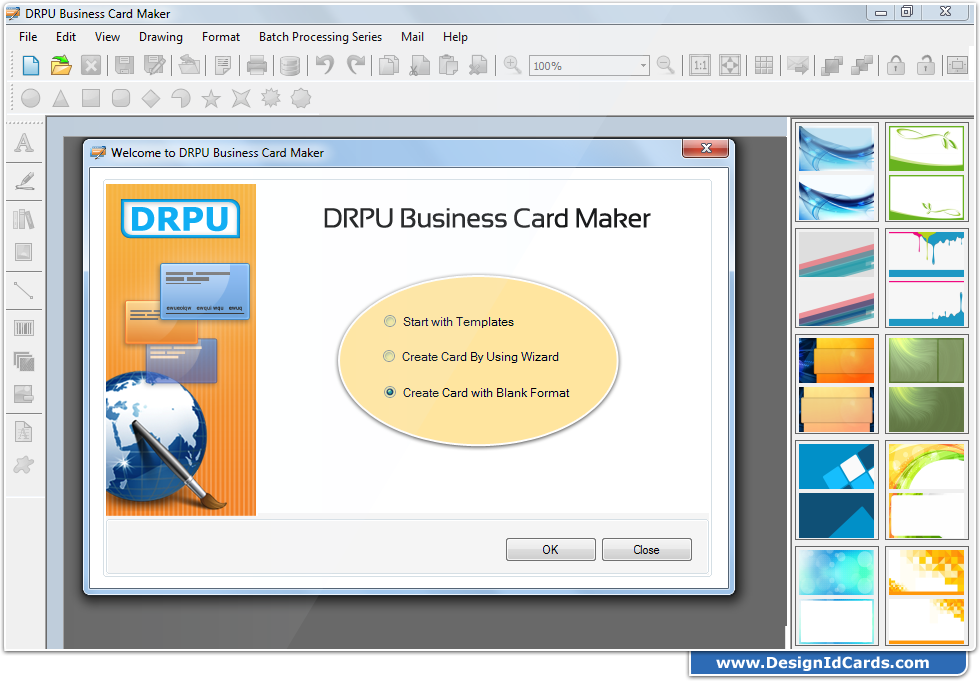Open the Help menu
This screenshot has width=980, height=681.
click(x=455, y=37)
